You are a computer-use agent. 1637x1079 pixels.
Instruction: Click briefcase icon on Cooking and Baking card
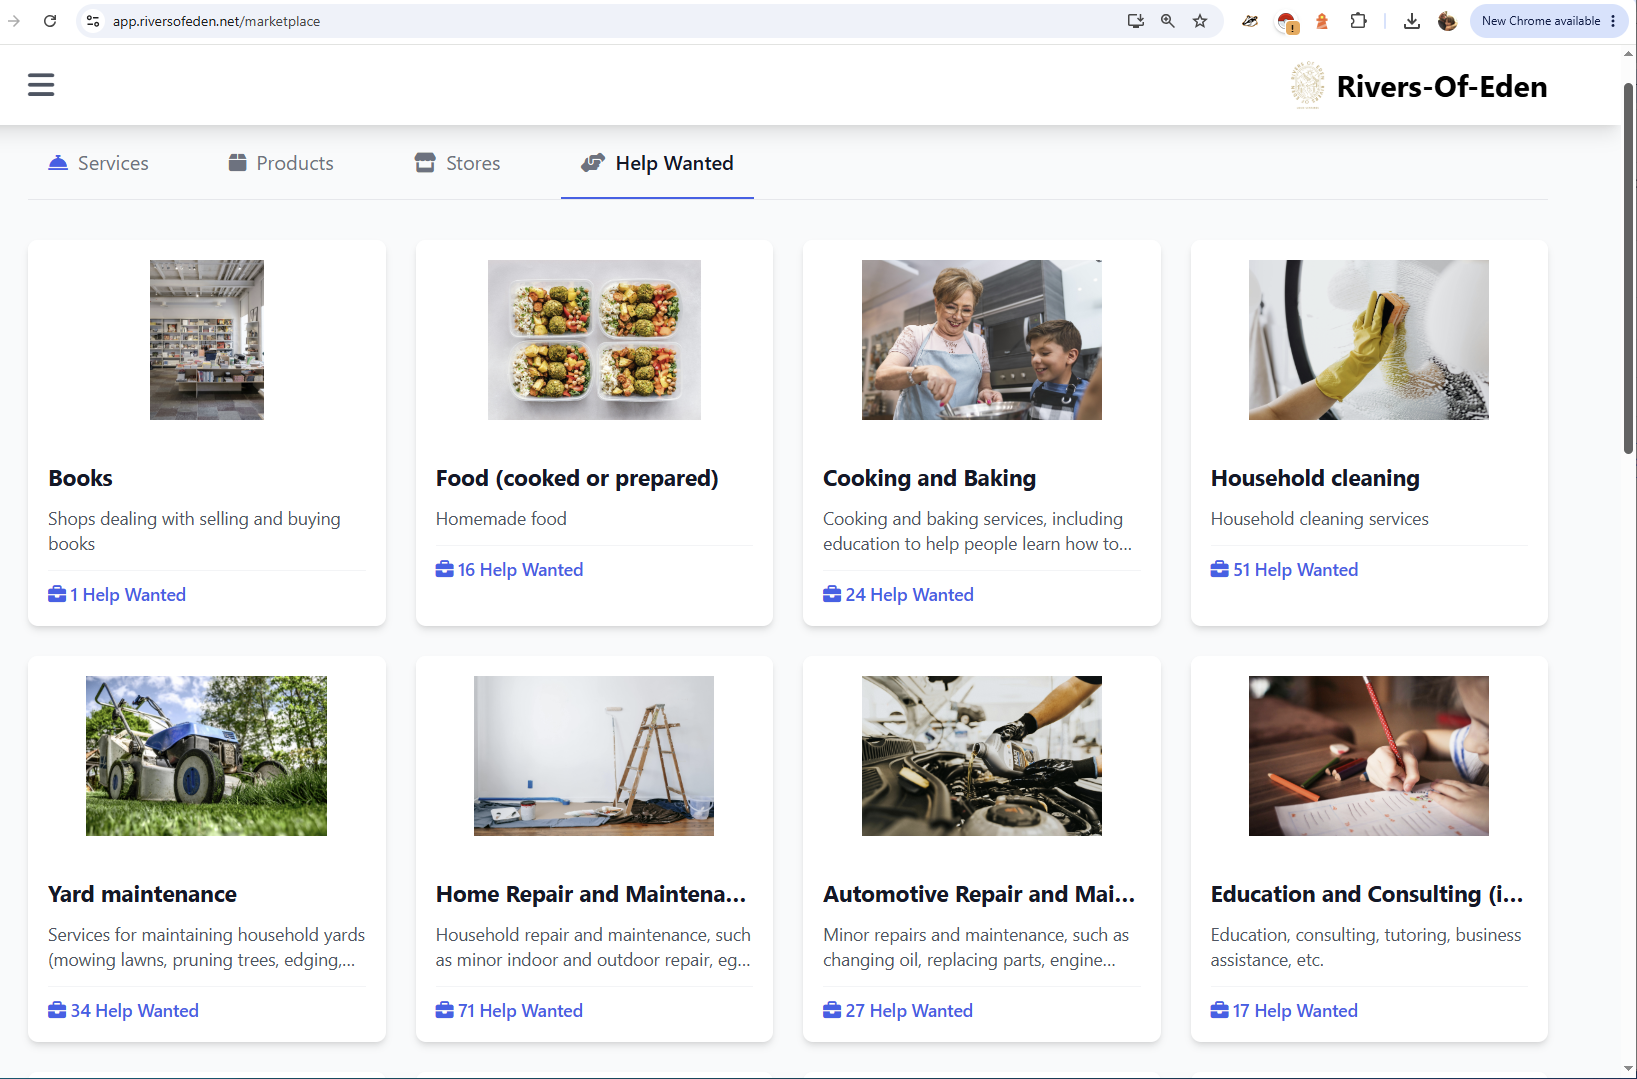pyautogui.click(x=832, y=595)
